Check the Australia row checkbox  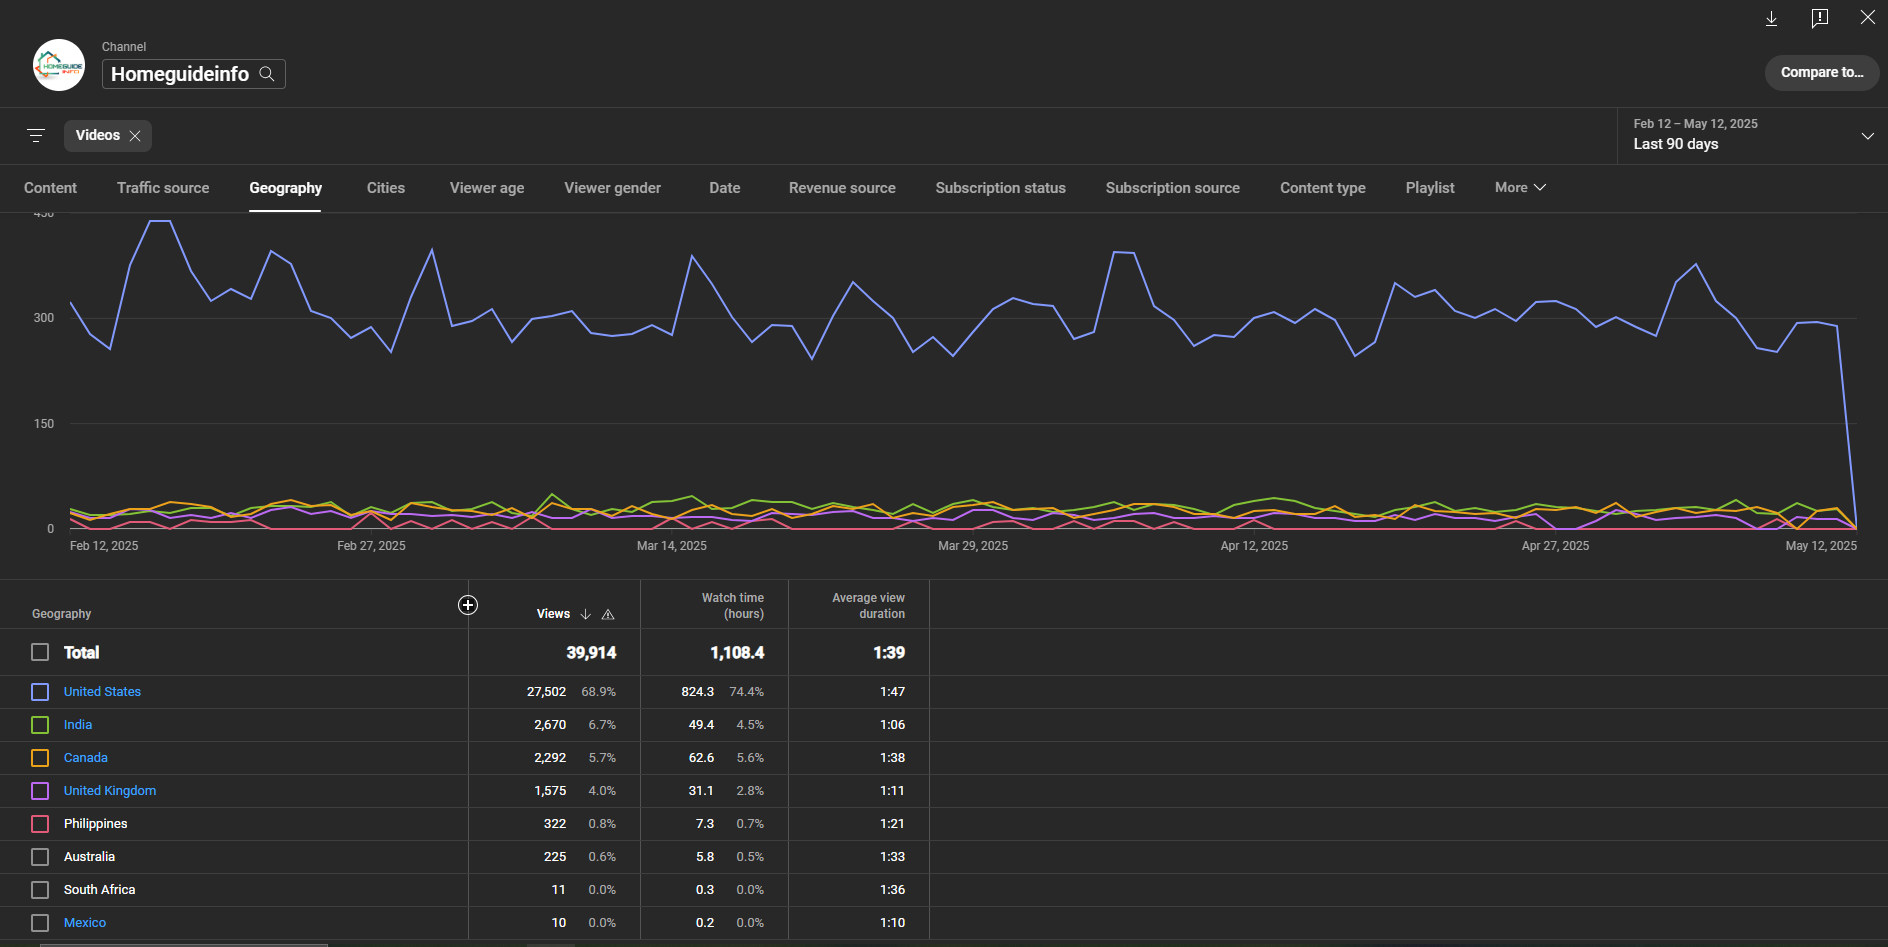click(x=40, y=857)
